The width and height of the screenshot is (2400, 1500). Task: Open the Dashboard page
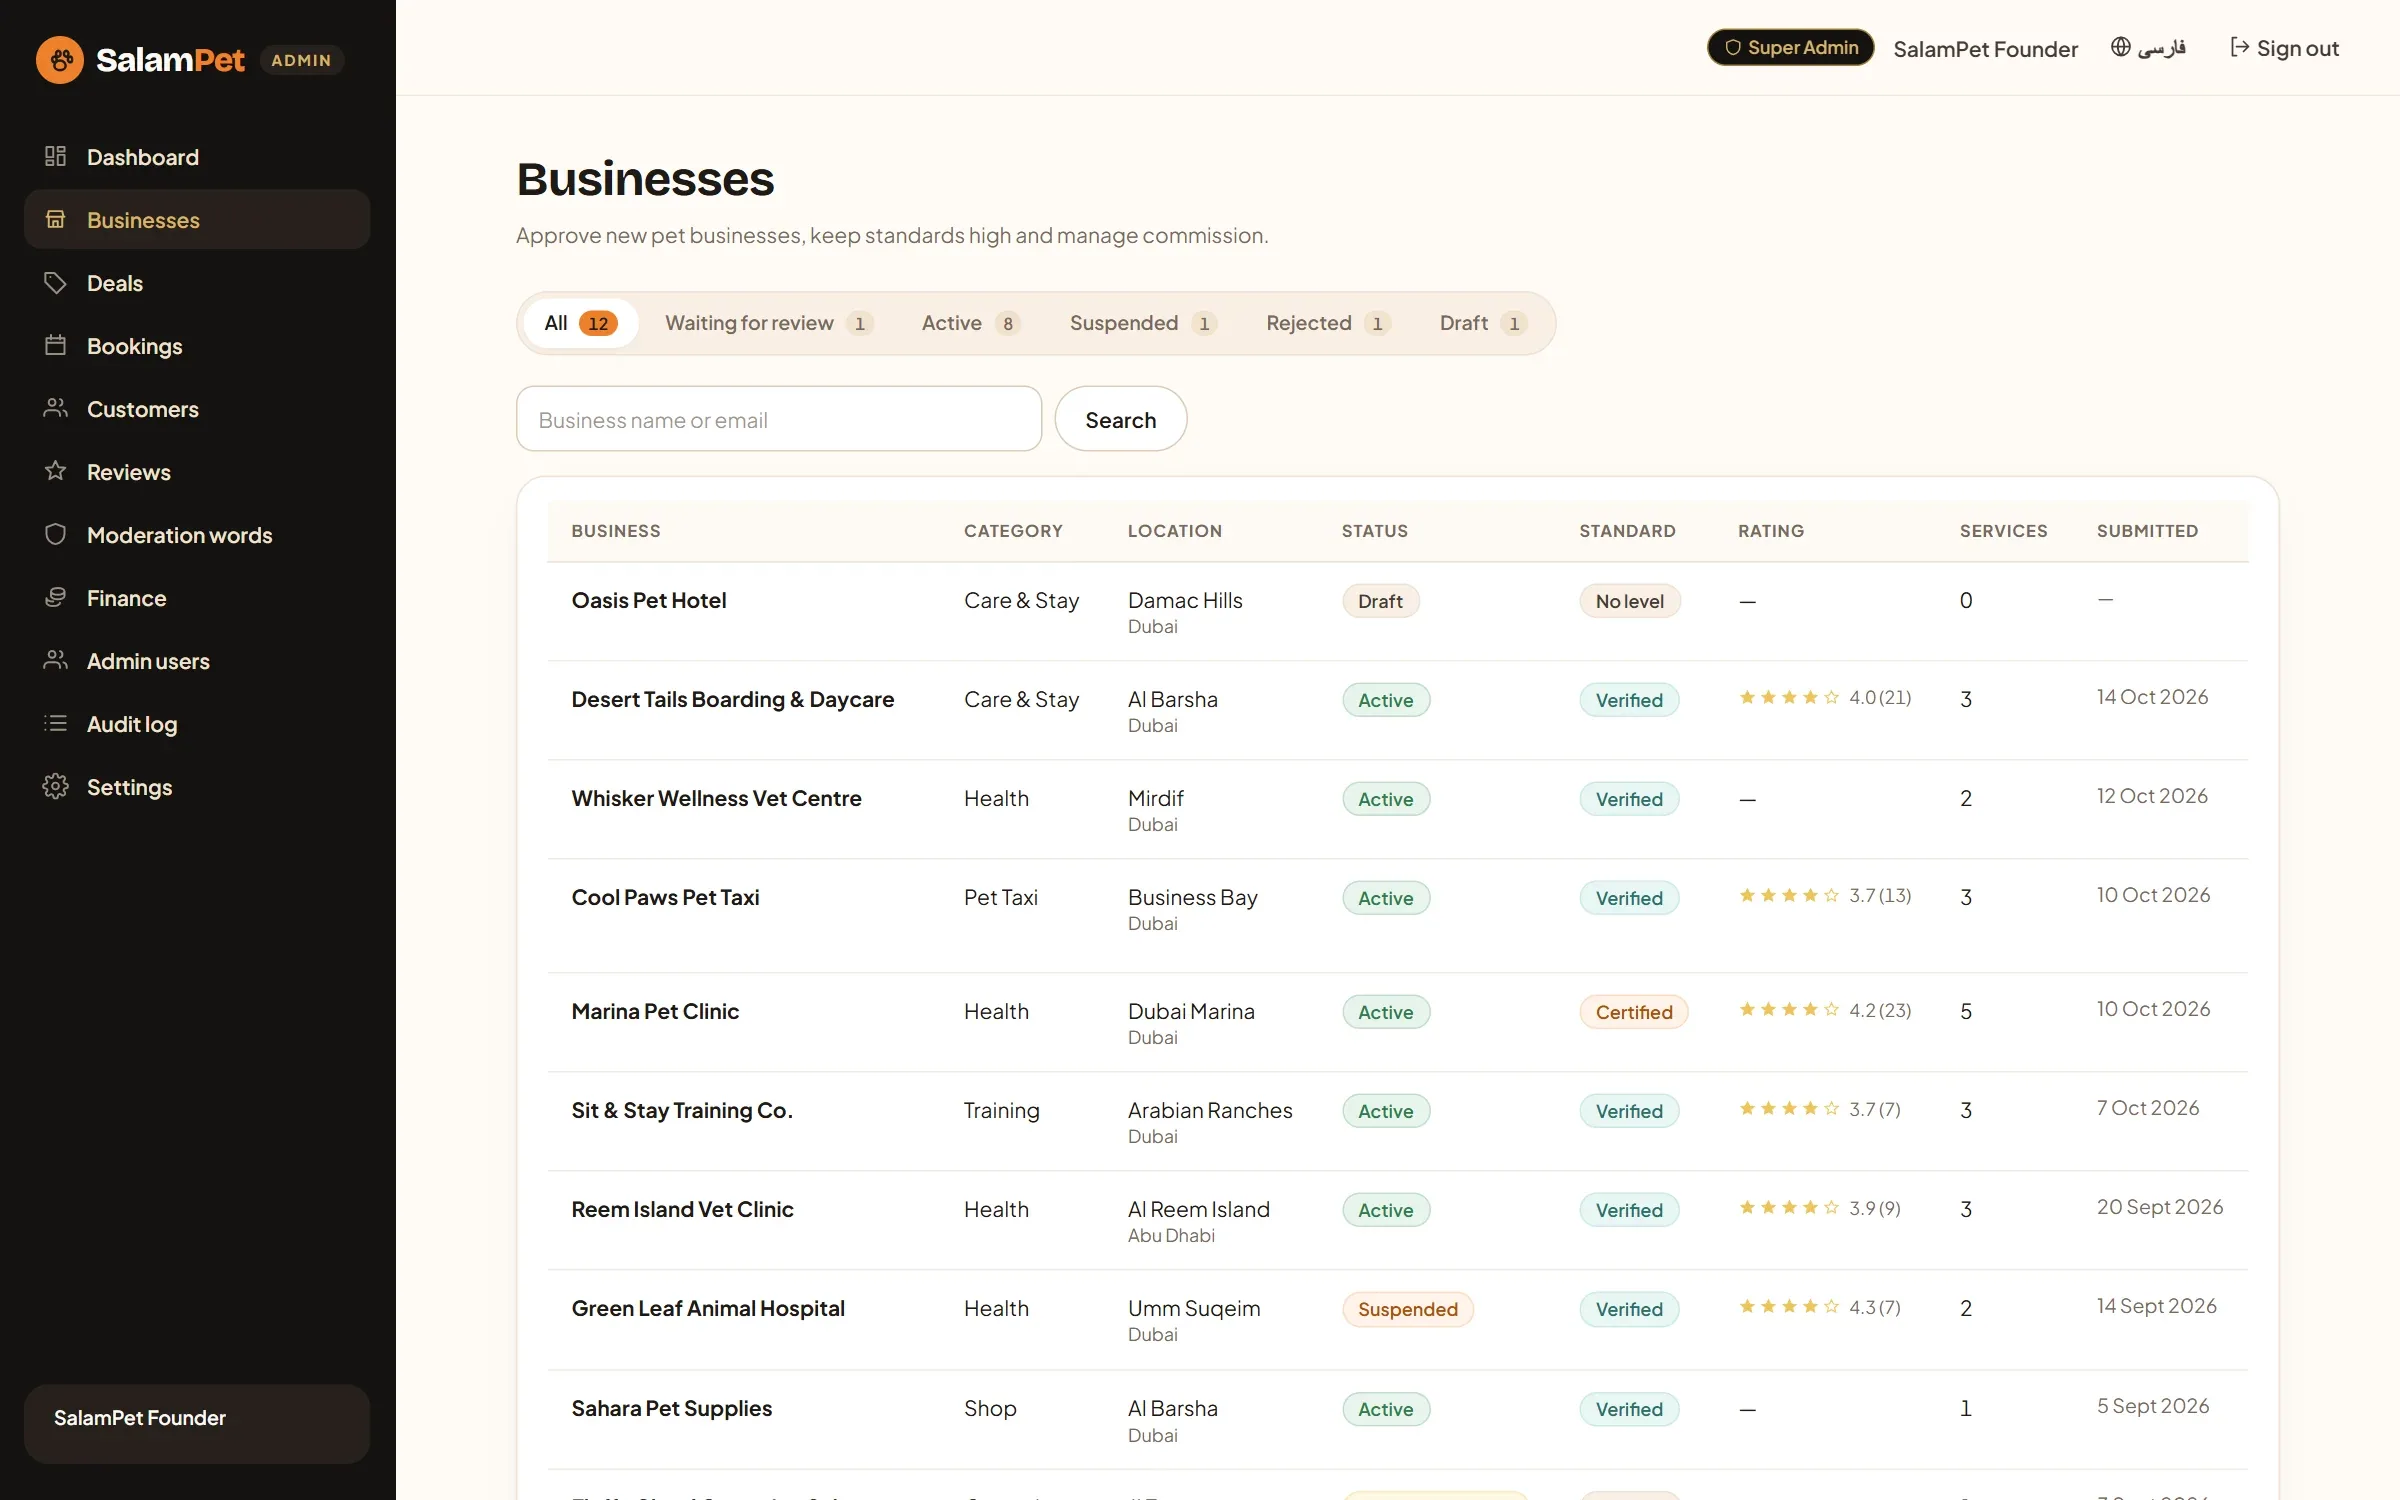click(x=197, y=157)
